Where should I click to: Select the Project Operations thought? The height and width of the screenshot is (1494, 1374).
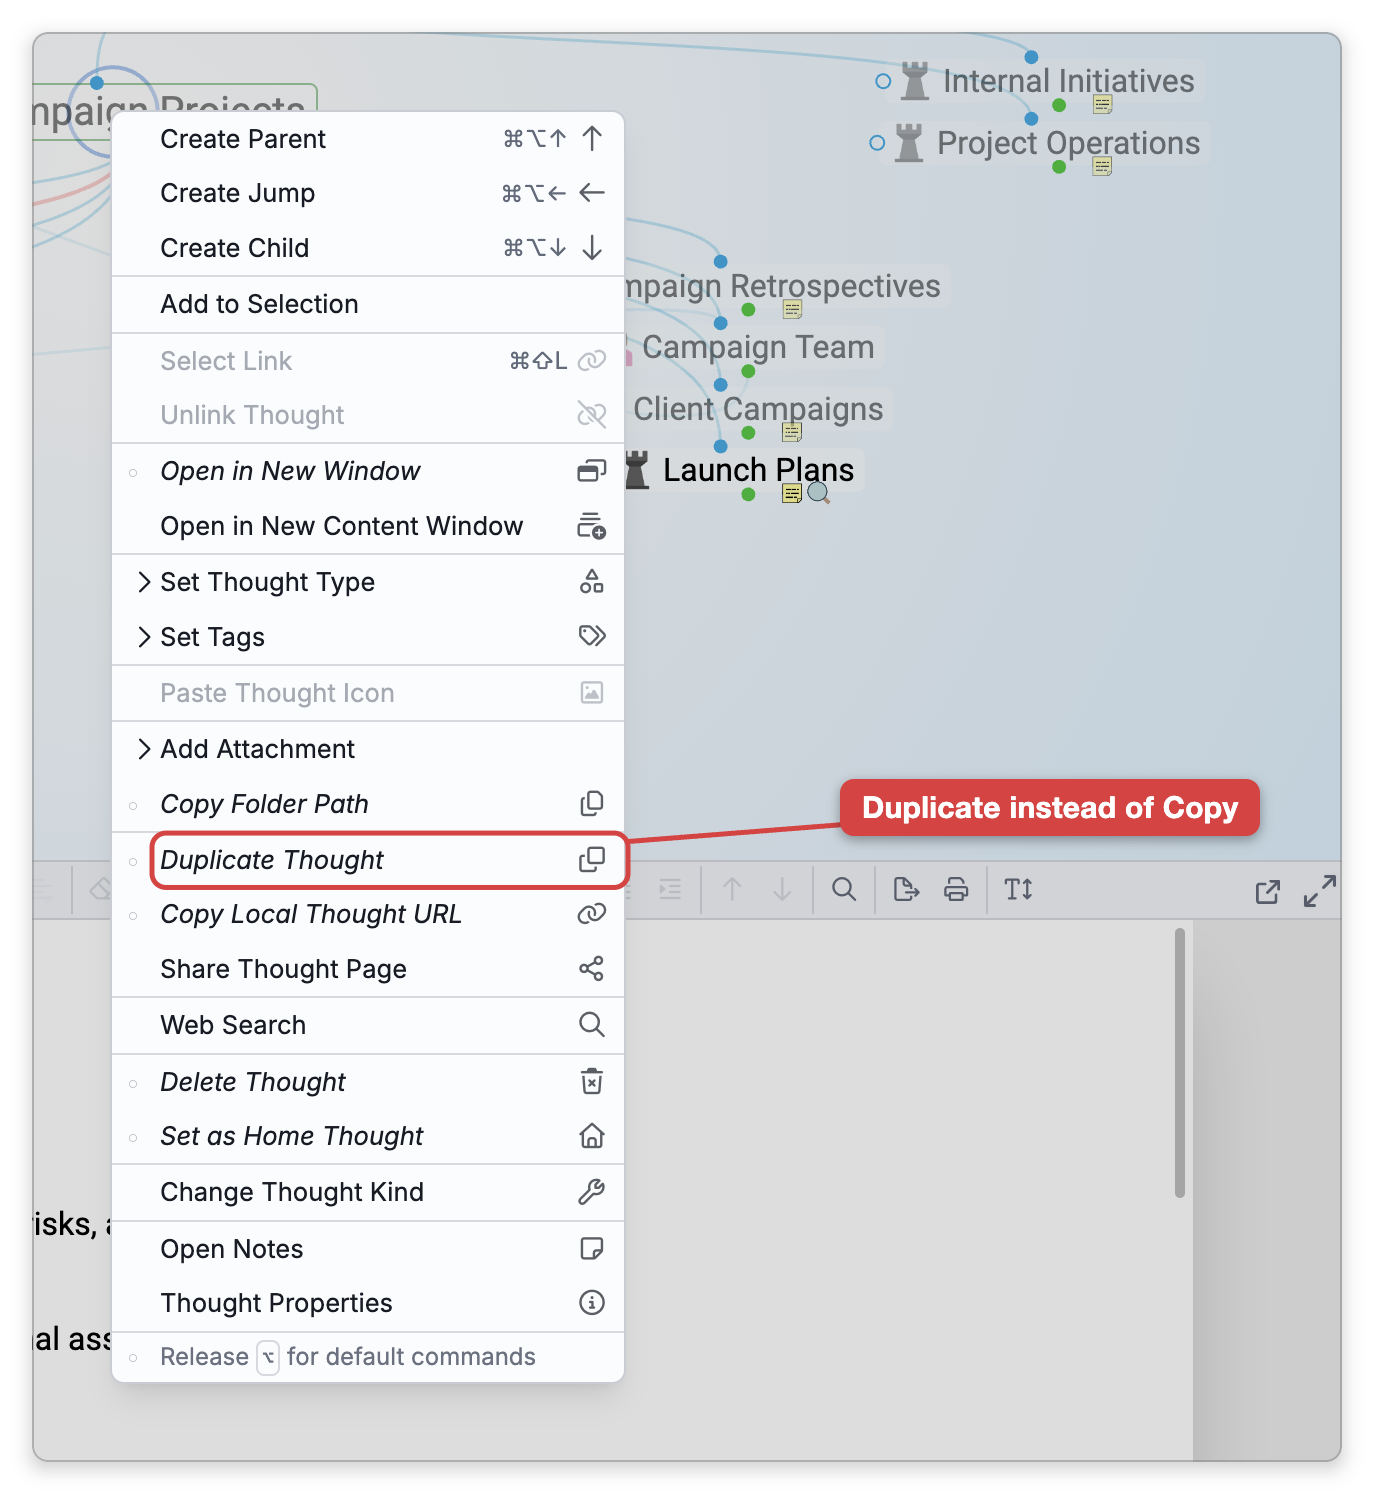coord(1068,143)
